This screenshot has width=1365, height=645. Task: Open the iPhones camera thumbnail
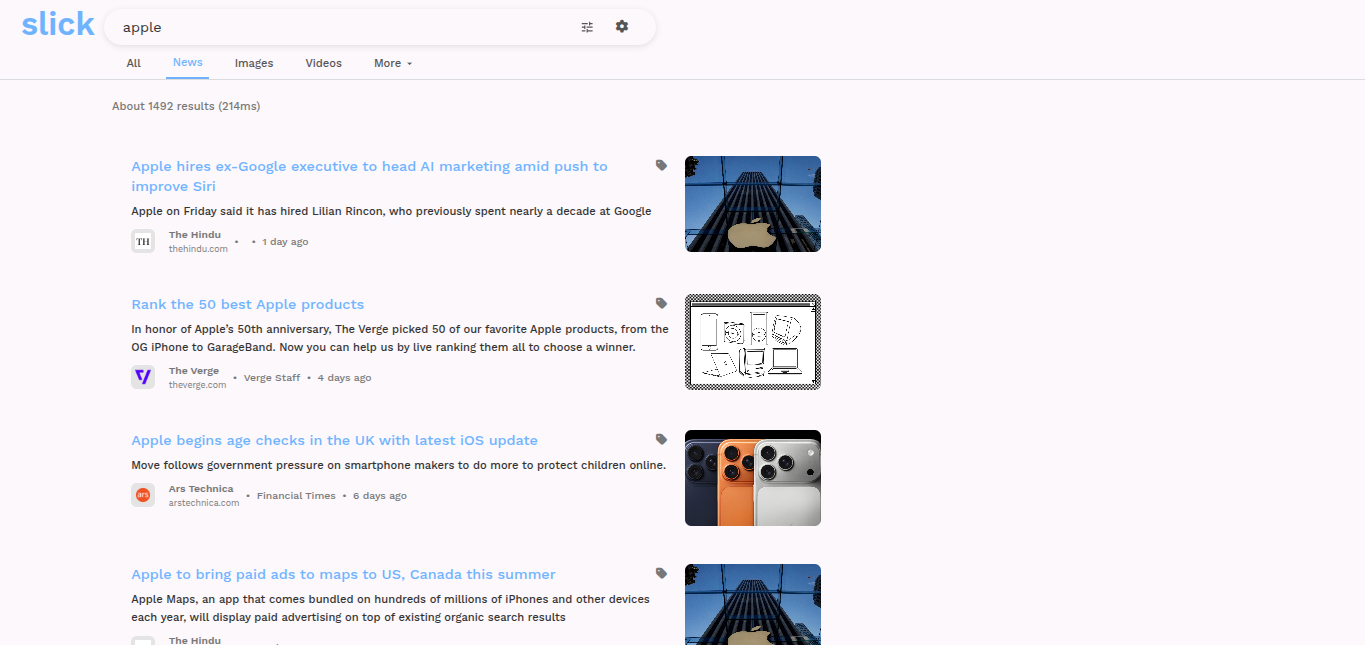753,478
